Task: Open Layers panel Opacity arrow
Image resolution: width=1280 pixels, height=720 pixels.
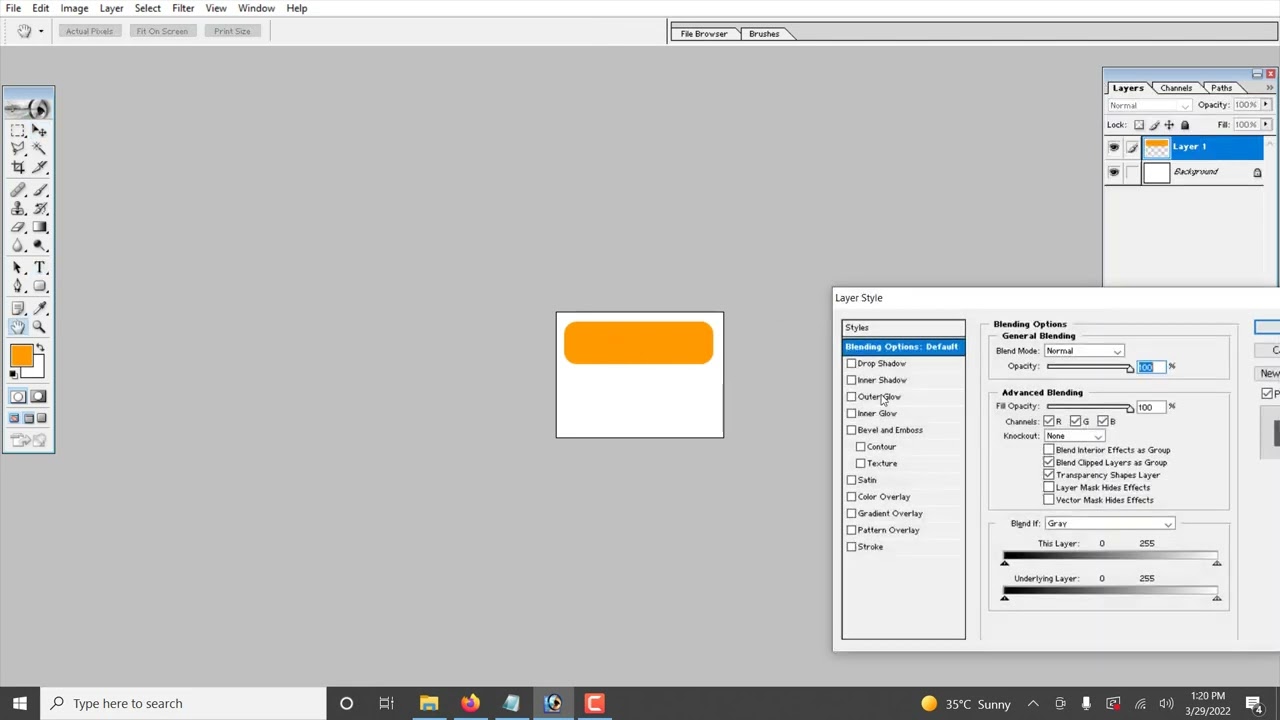Action: pos(1265,105)
